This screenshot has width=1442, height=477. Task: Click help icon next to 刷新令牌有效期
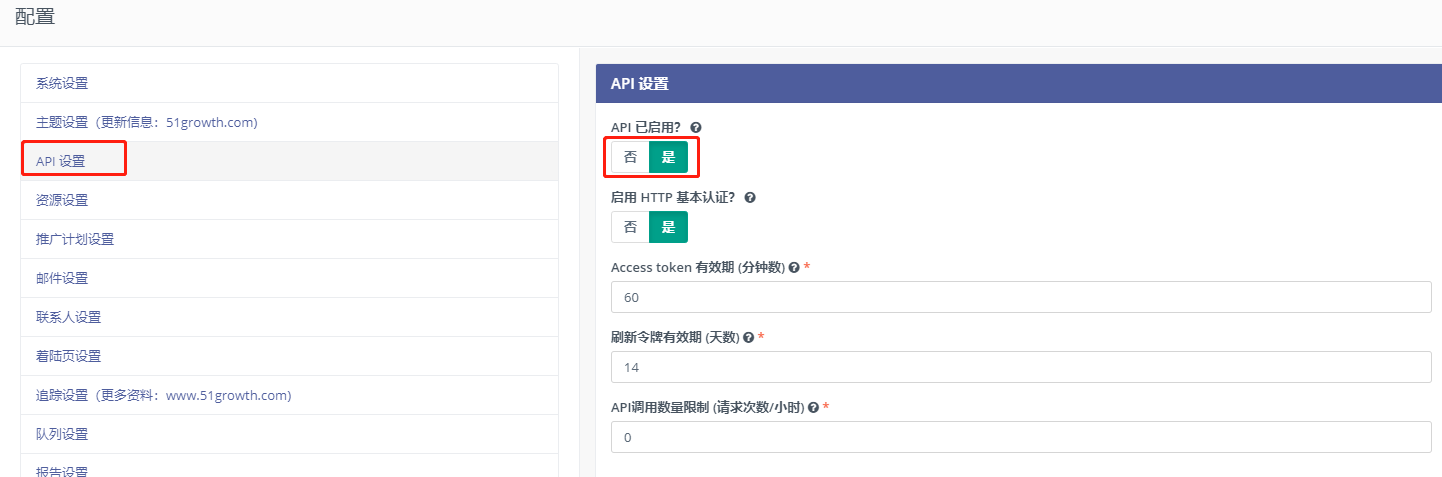coord(748,338)
